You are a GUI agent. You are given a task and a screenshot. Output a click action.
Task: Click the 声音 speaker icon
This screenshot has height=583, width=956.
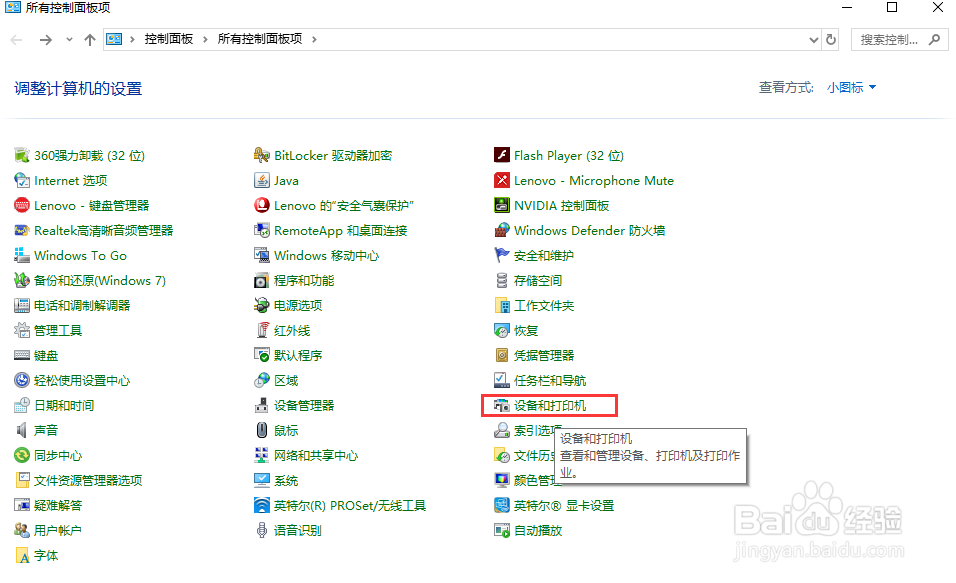22,431
